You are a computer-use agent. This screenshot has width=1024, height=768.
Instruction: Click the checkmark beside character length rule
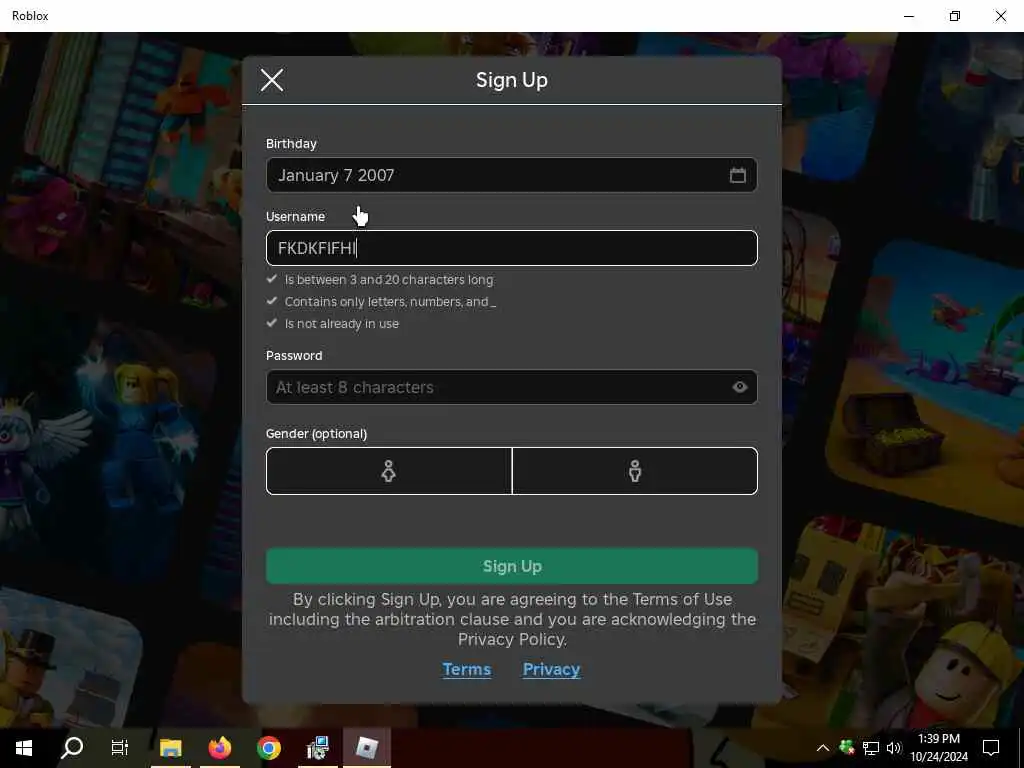tap(272, 279)
